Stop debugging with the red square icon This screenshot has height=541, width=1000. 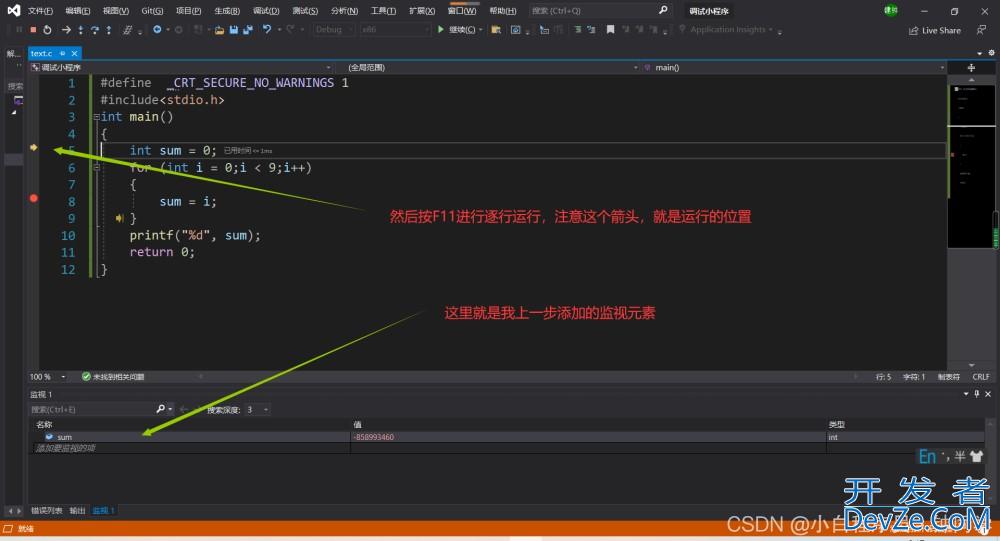click(33, 29)
